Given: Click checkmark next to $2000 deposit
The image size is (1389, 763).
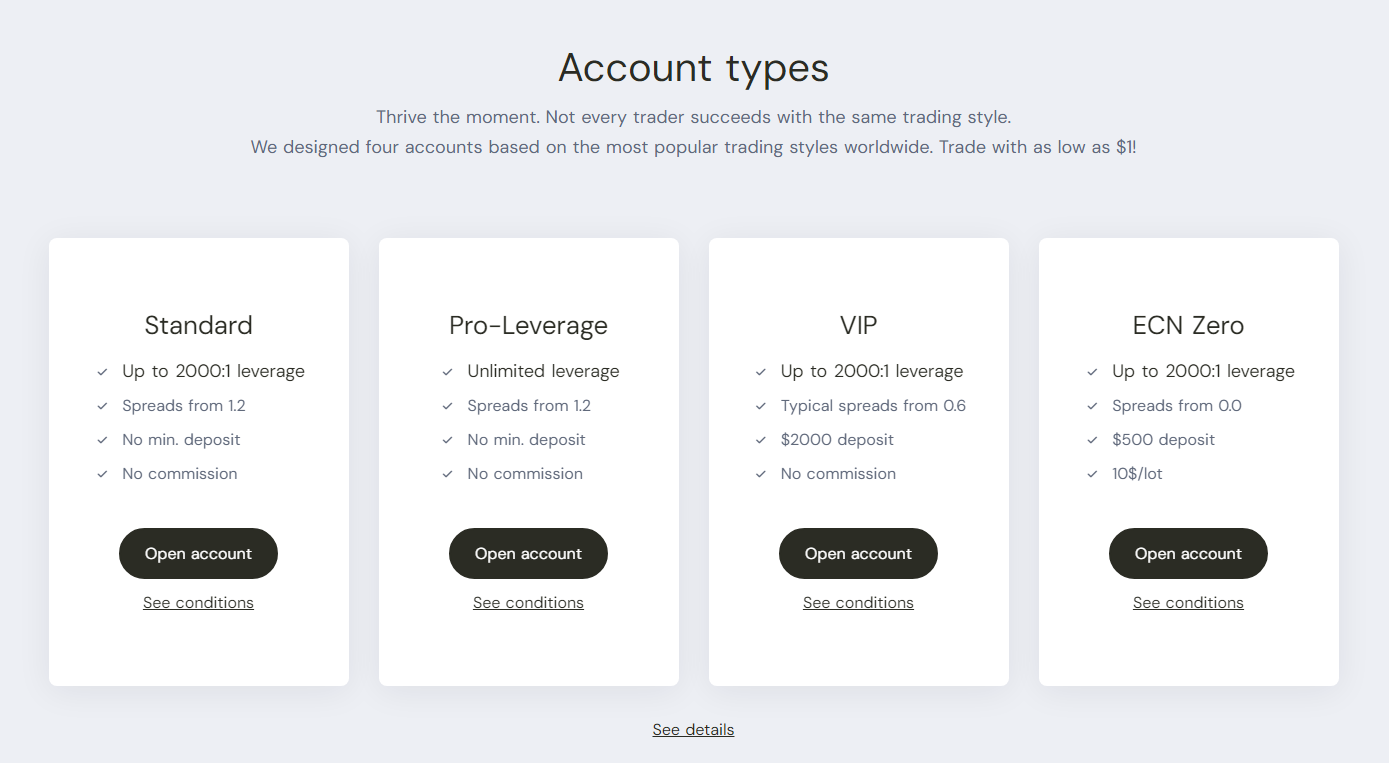Looking at the screenshot, I should pos(761,440).
